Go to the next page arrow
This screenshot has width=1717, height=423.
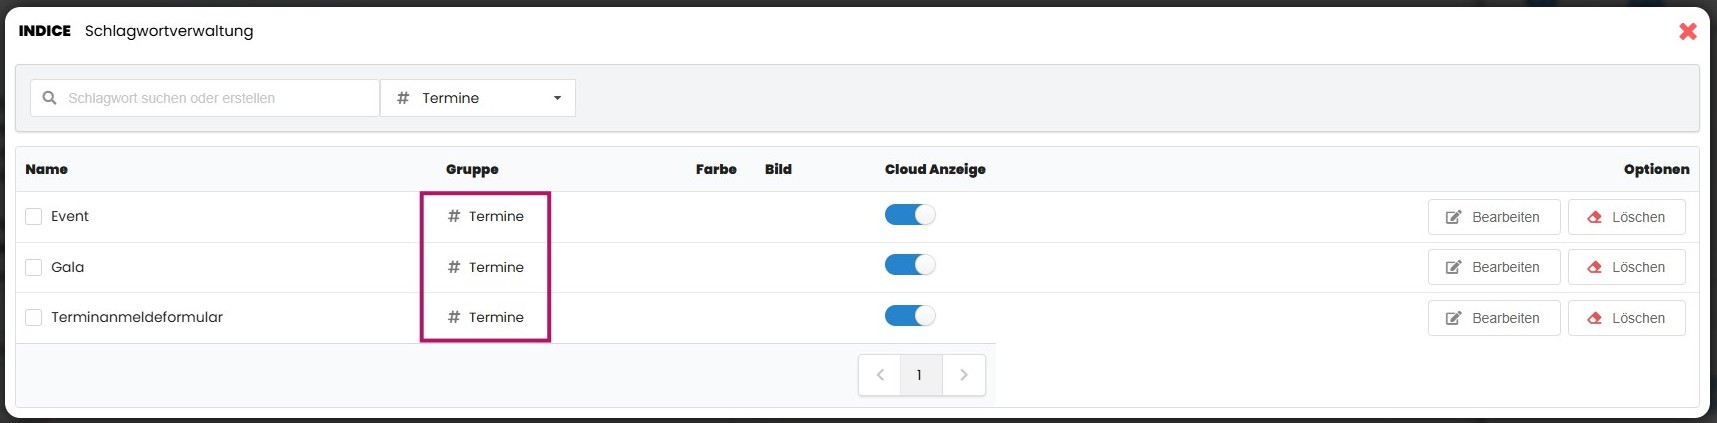pyautogui.click(x=964, y=375)
